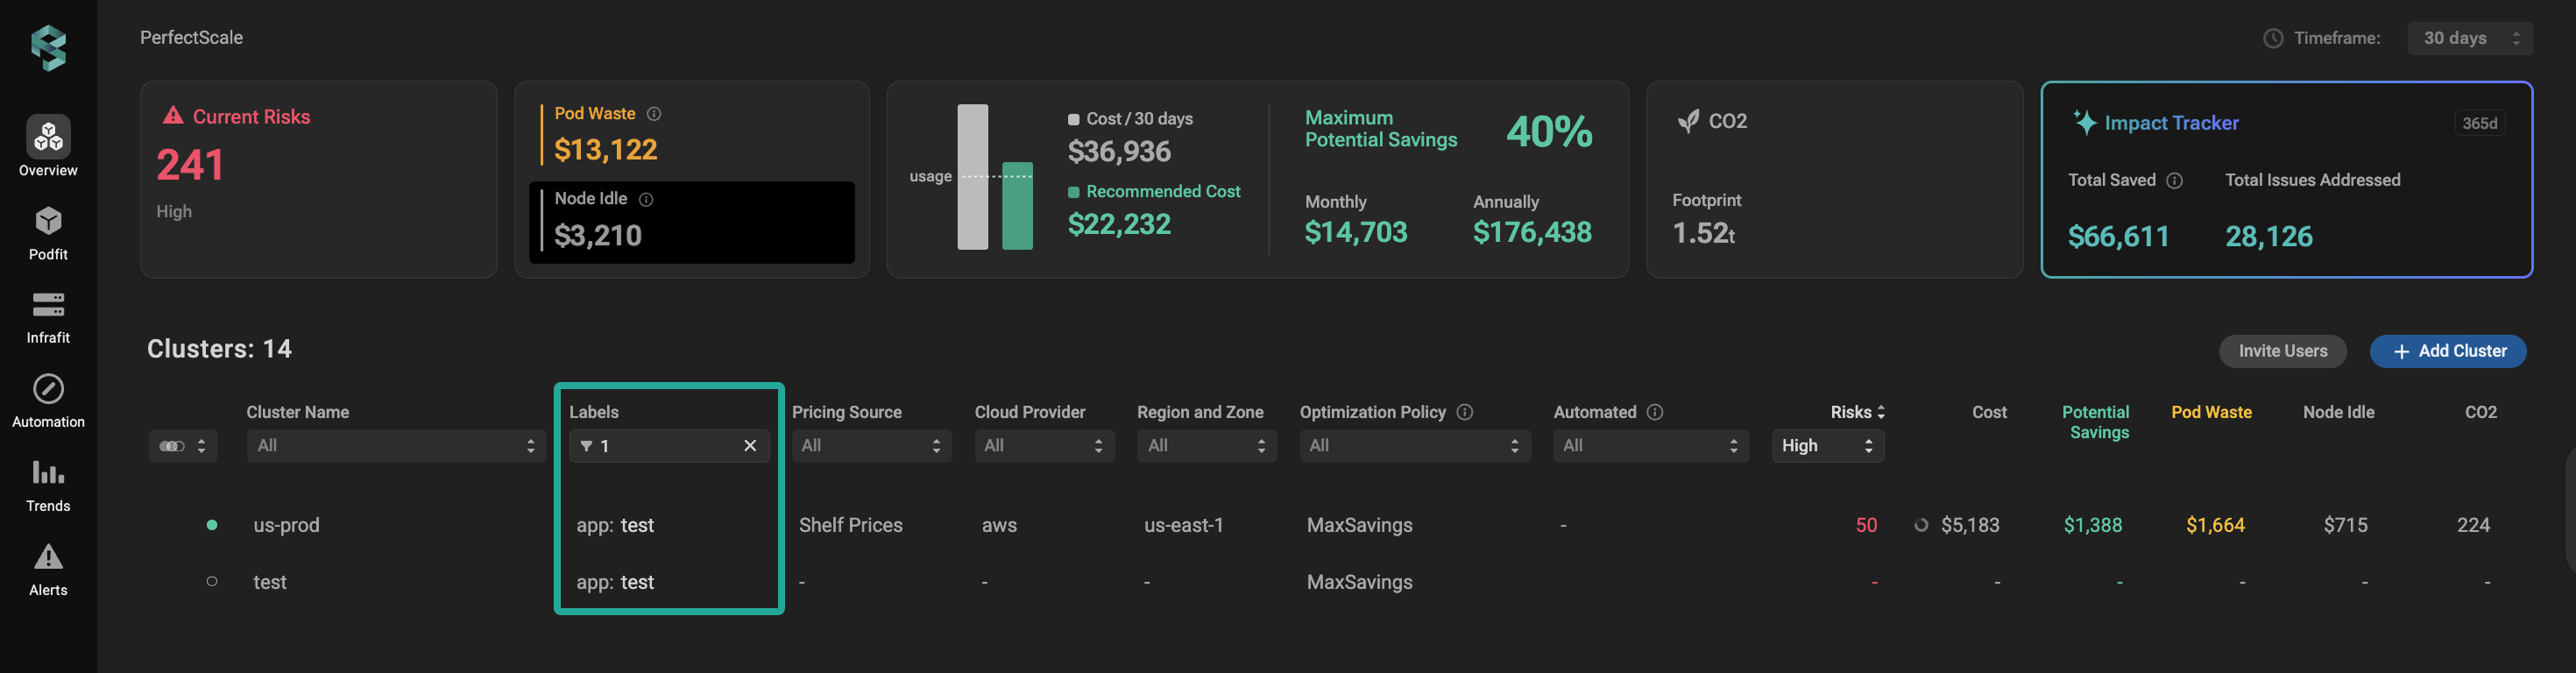Click the CO2 column header
This screenshot has width=2576, height=673.
click(2481, 412)
